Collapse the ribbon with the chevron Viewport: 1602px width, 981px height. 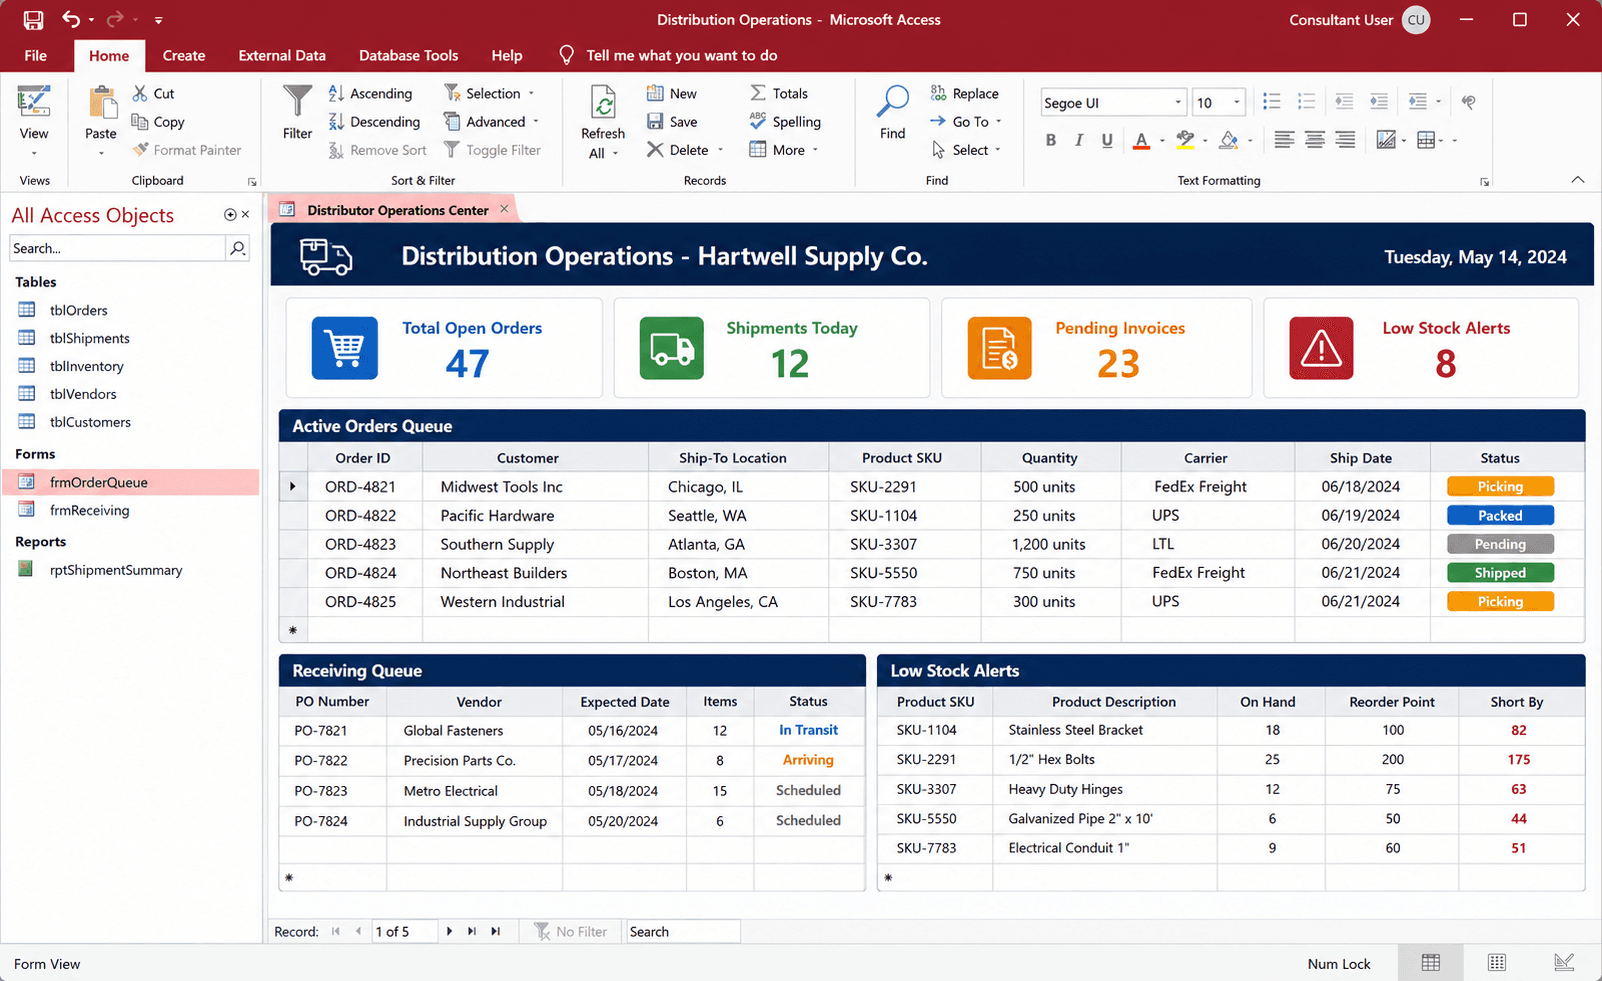click(x=1577, y=180)
